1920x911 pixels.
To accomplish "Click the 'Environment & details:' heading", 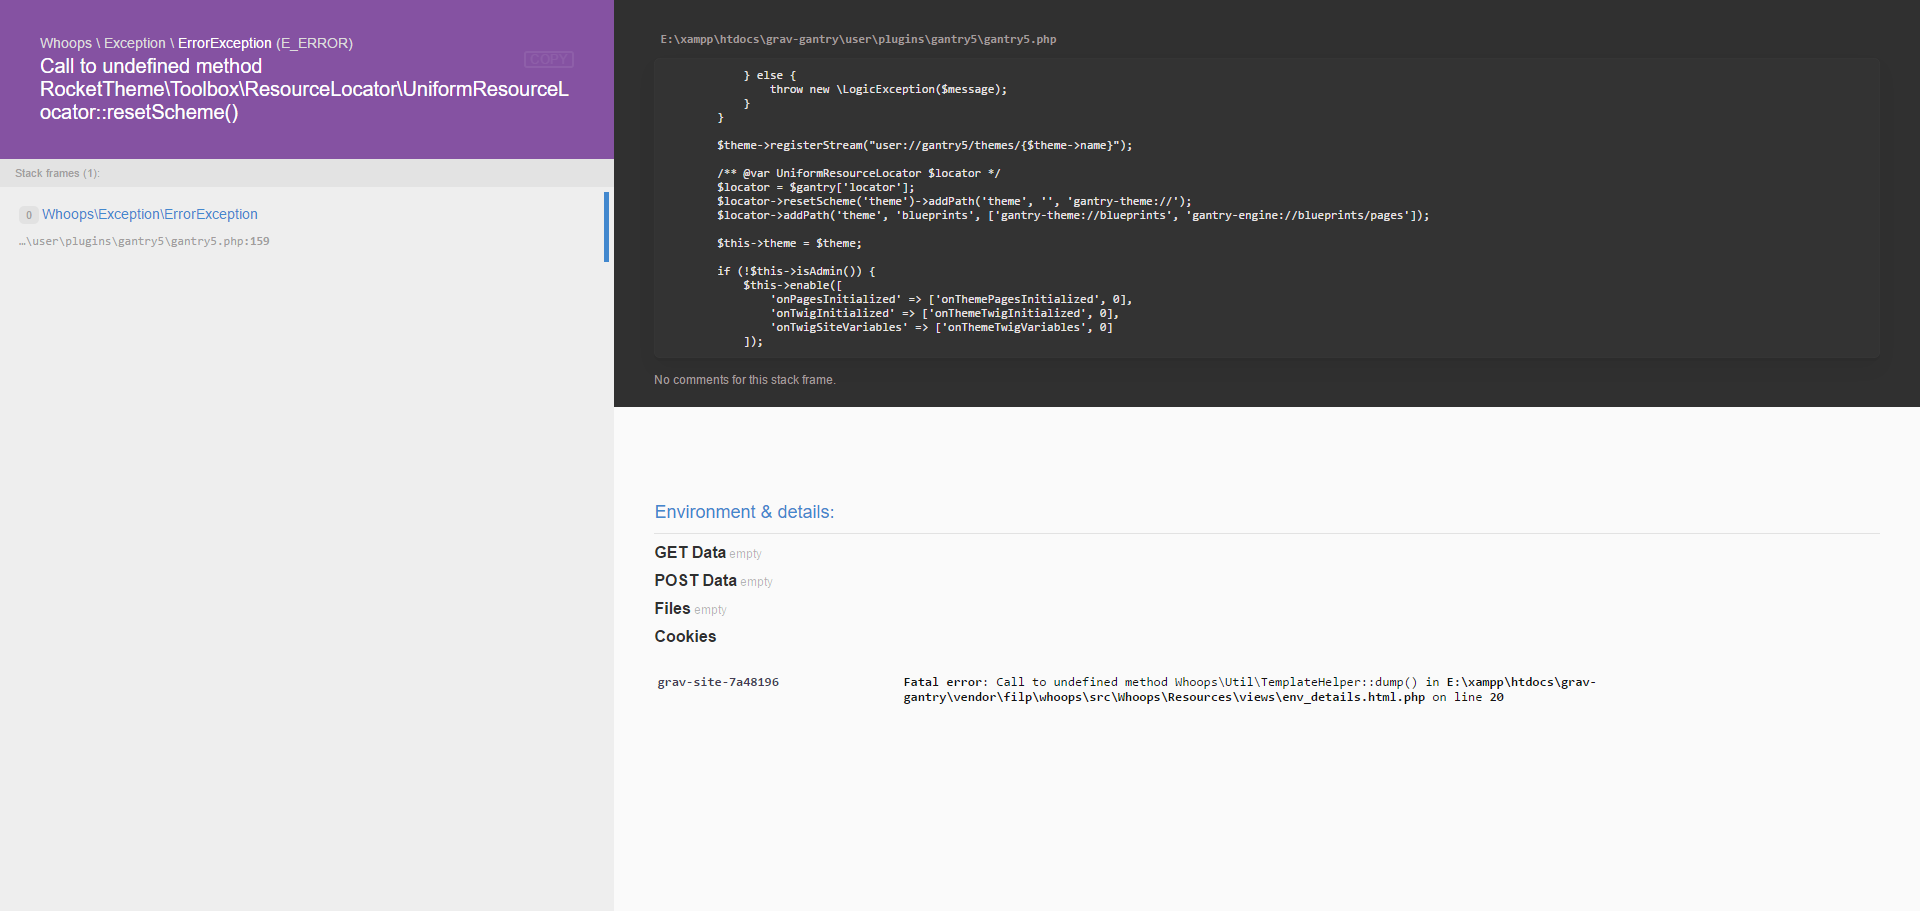I will tap(744, 512).
